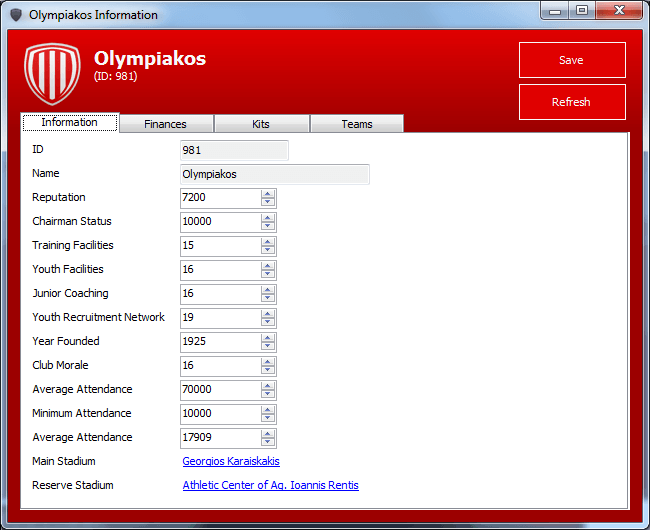The width and height of the screenshot is (650, 530).
Task: Open the Georgios Karaiskakis stadium link
Action: click(x=231, y=461)
